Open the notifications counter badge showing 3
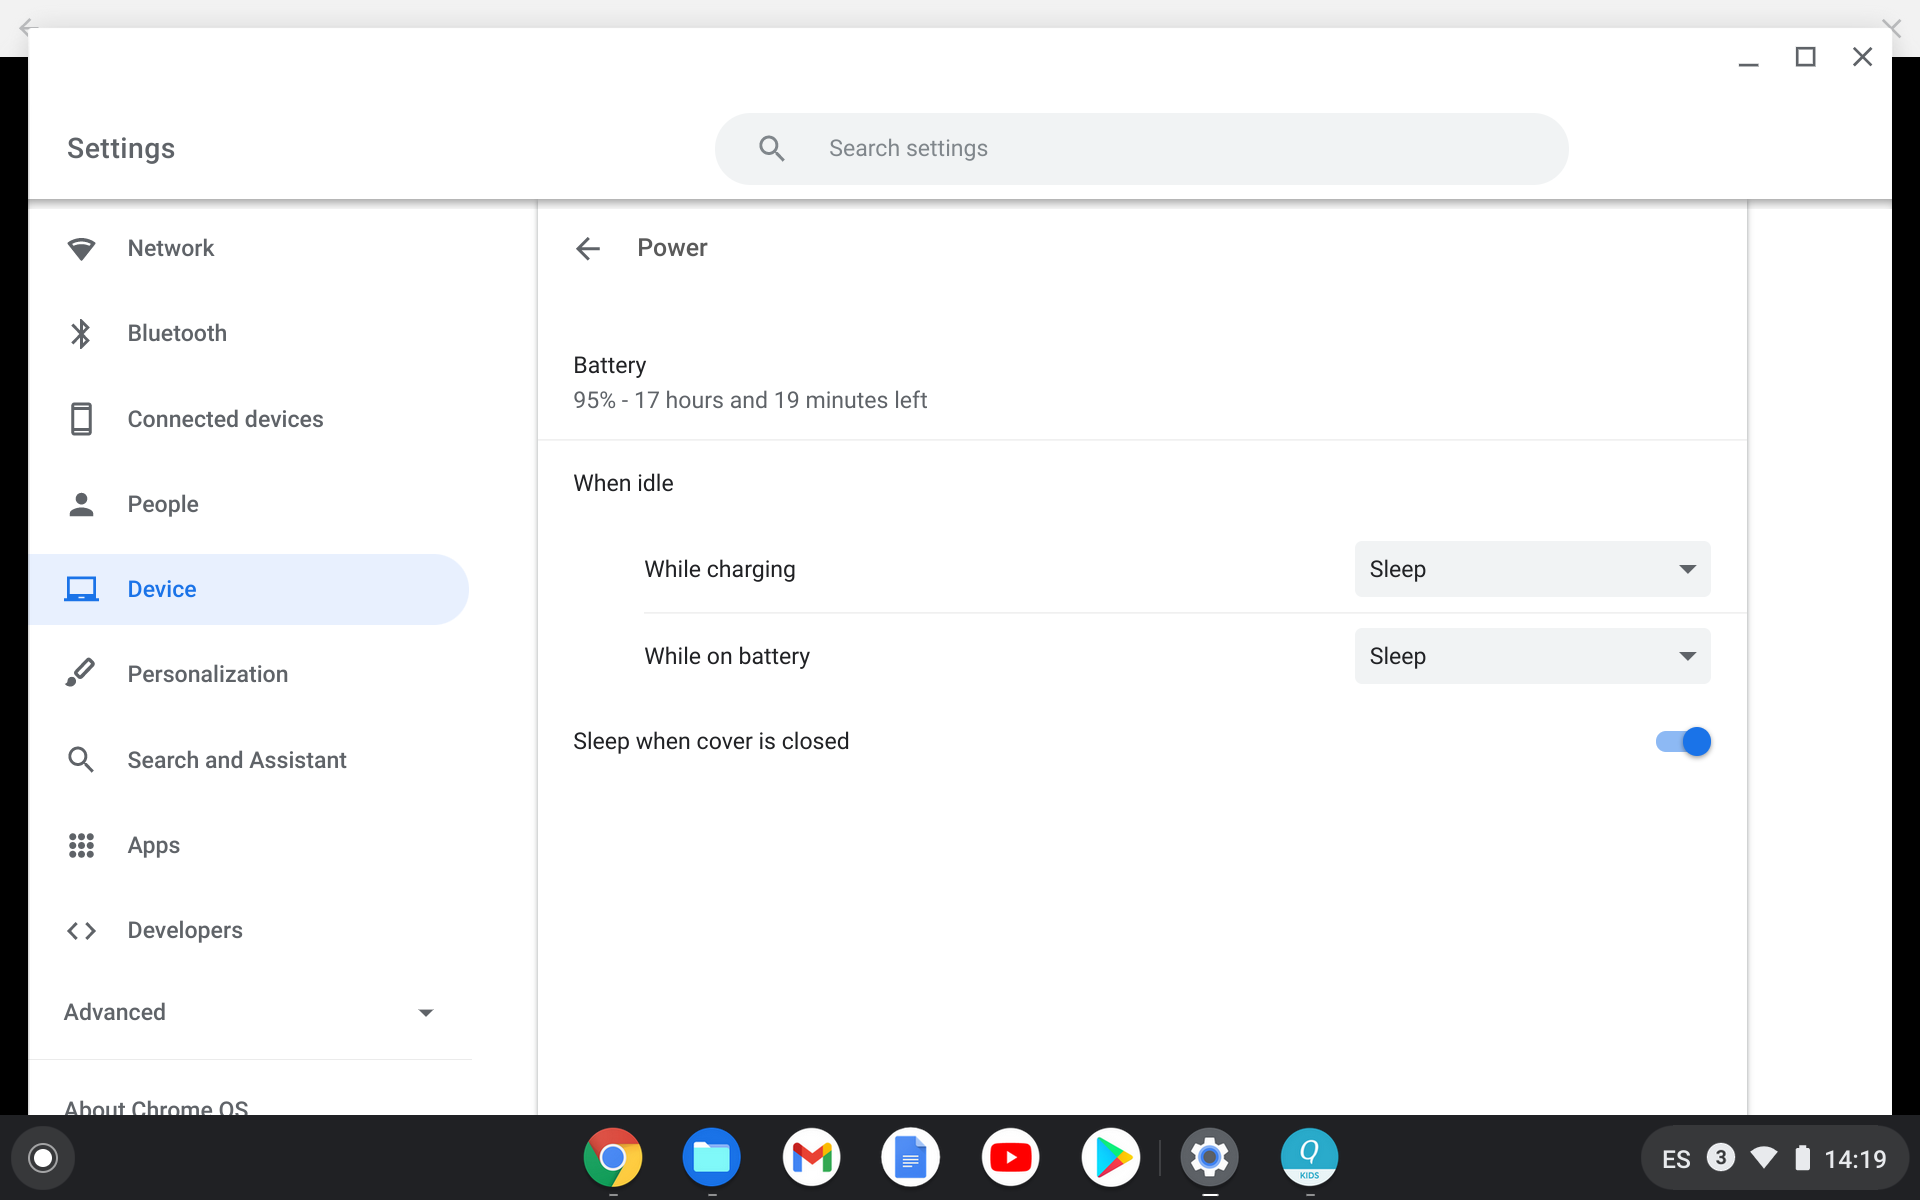This screenshot has height=1200, width=1920. 1720,1158
